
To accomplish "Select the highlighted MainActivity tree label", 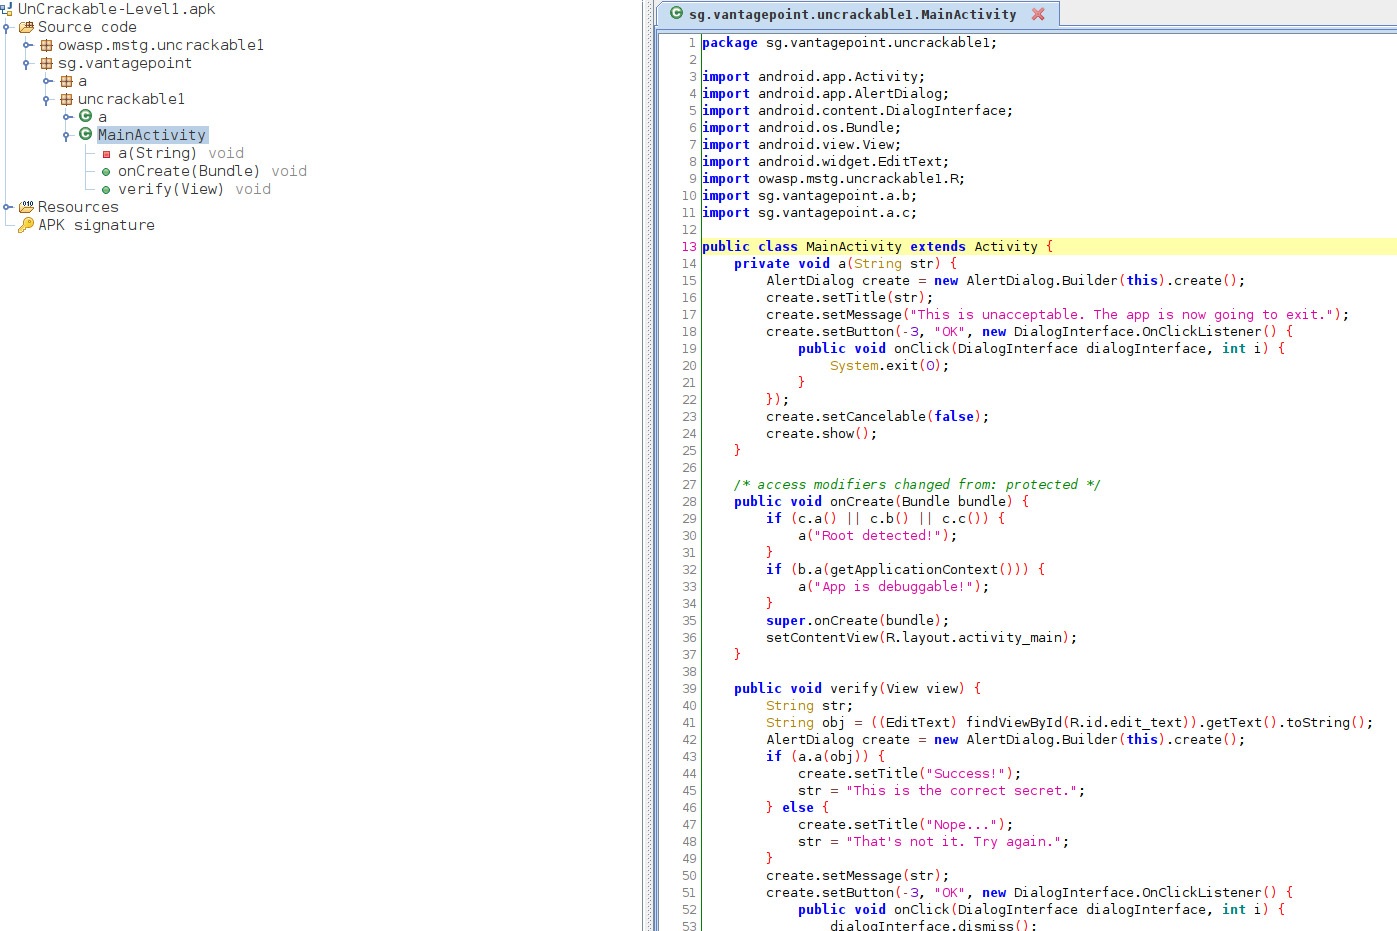I will [x=152, y=135].
